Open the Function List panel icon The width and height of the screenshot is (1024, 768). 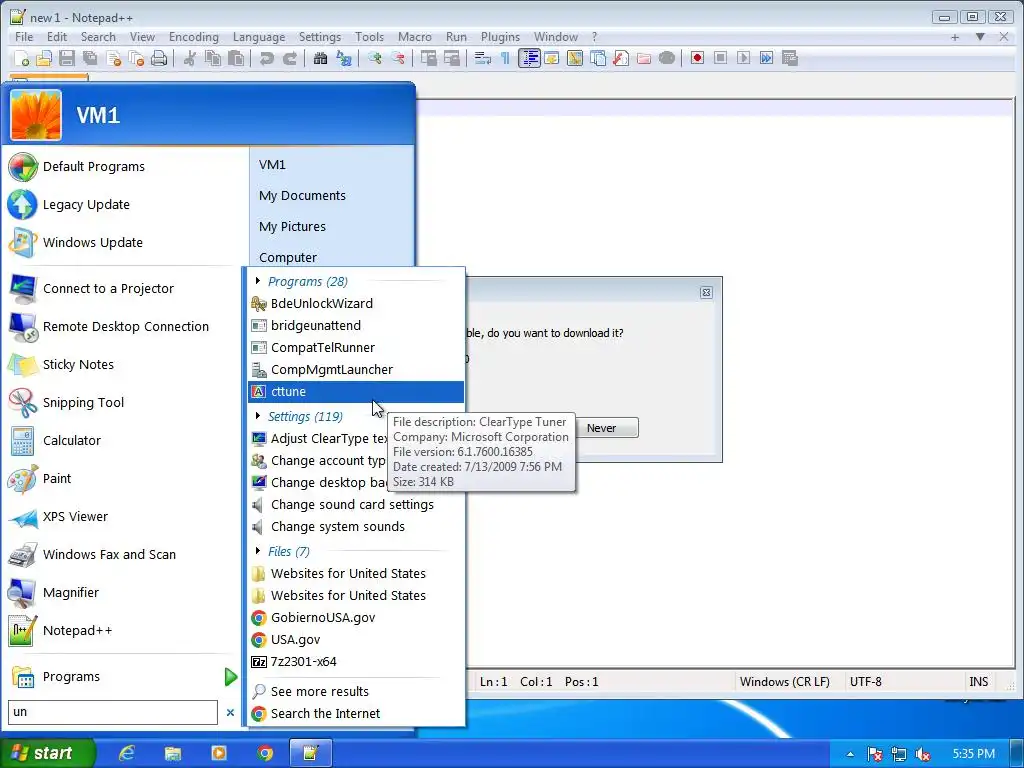[x=620, y=59]
